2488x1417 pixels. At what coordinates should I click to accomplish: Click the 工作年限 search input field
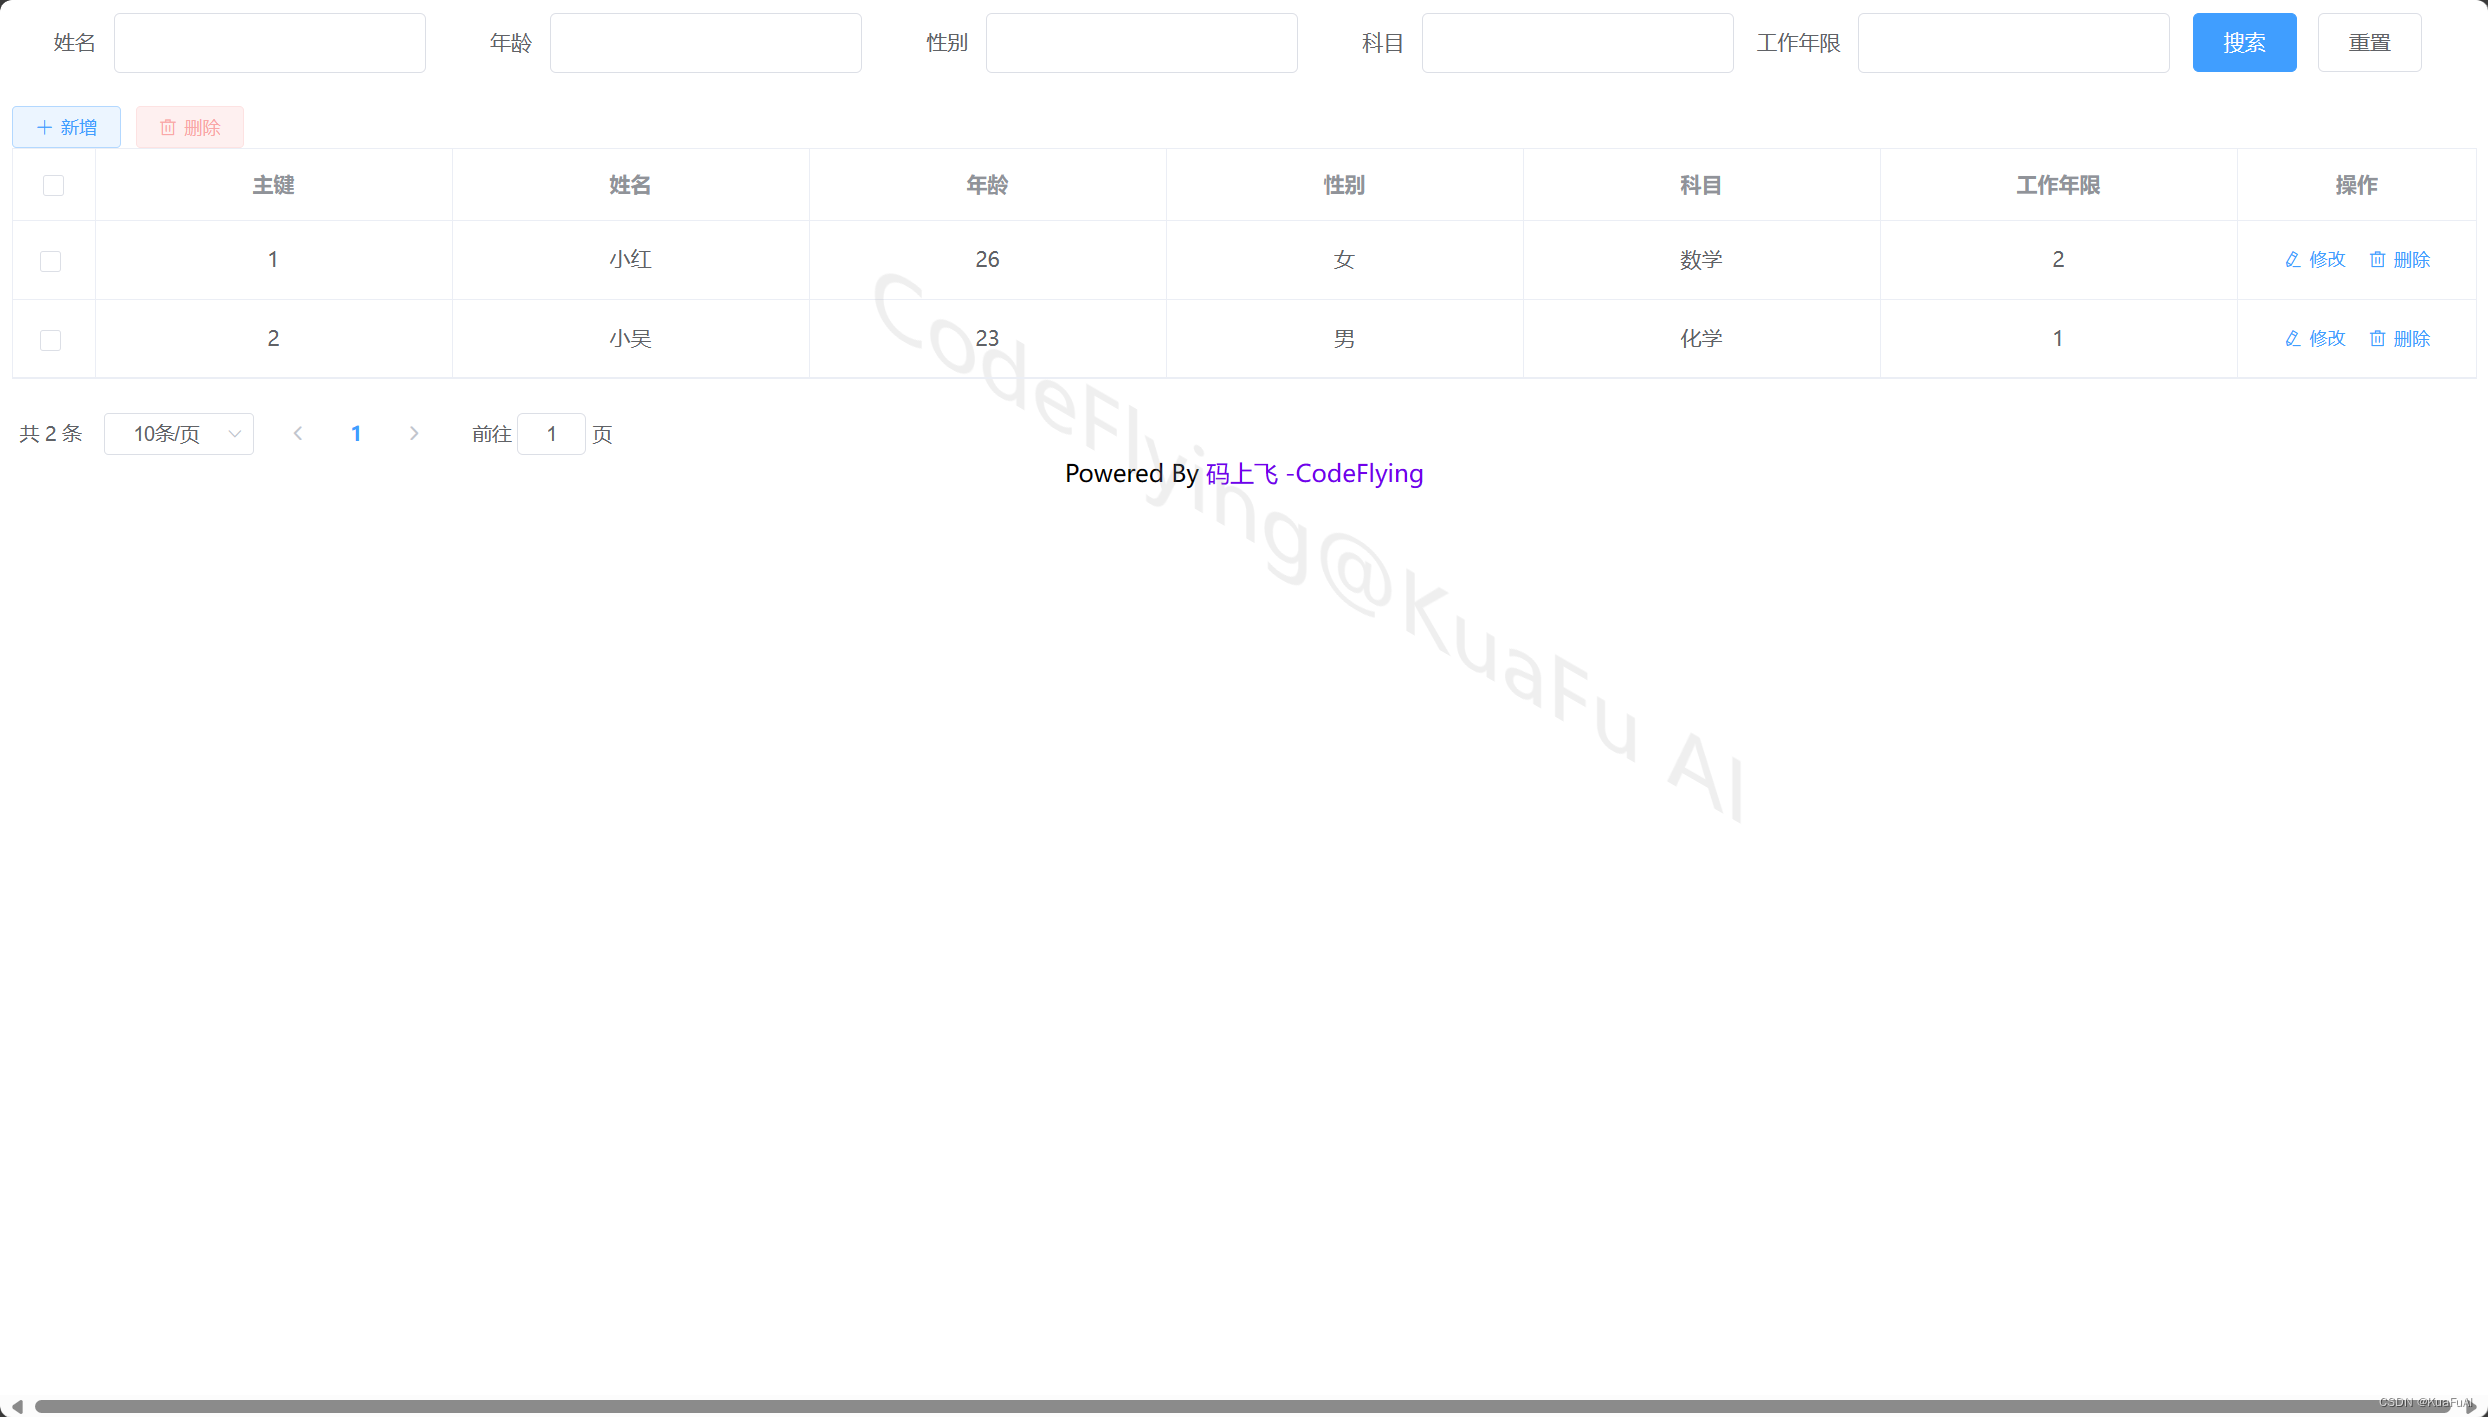pyautogui.click(x=2013, y=43)
